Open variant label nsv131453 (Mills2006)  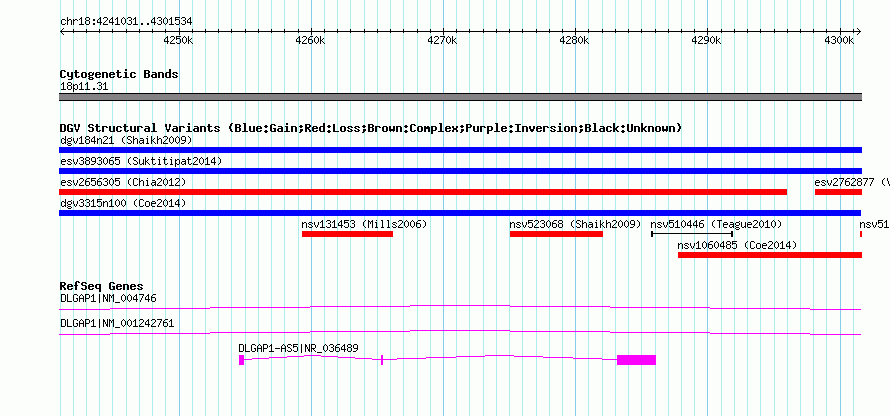[x=364, y=224]
